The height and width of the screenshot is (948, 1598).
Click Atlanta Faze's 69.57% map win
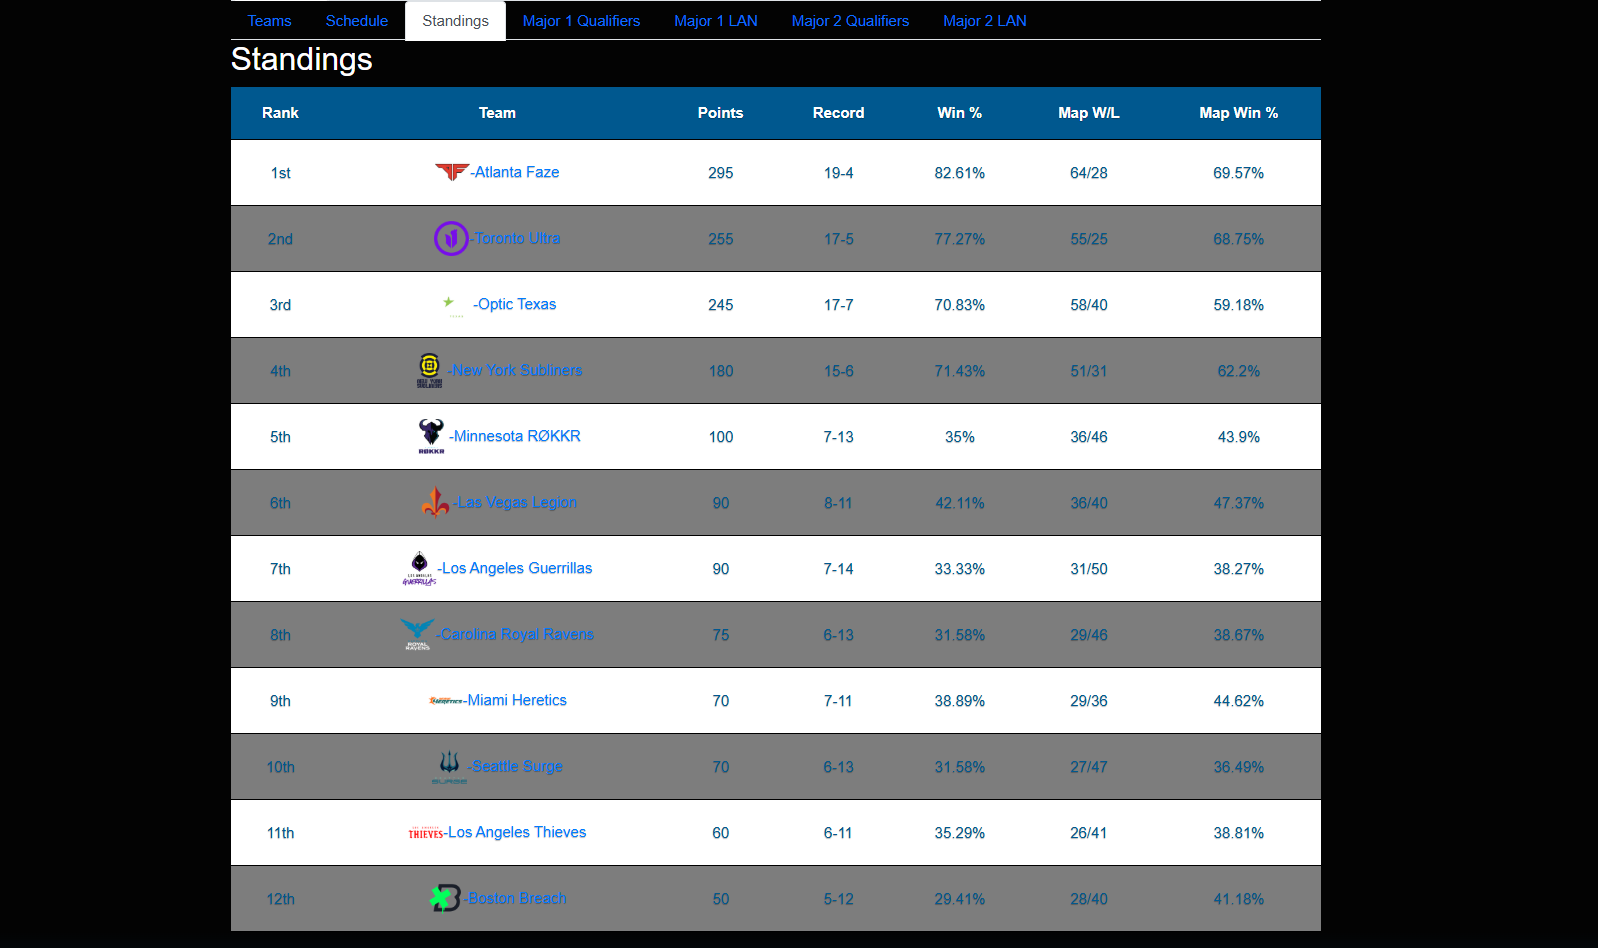point(1238,173)
